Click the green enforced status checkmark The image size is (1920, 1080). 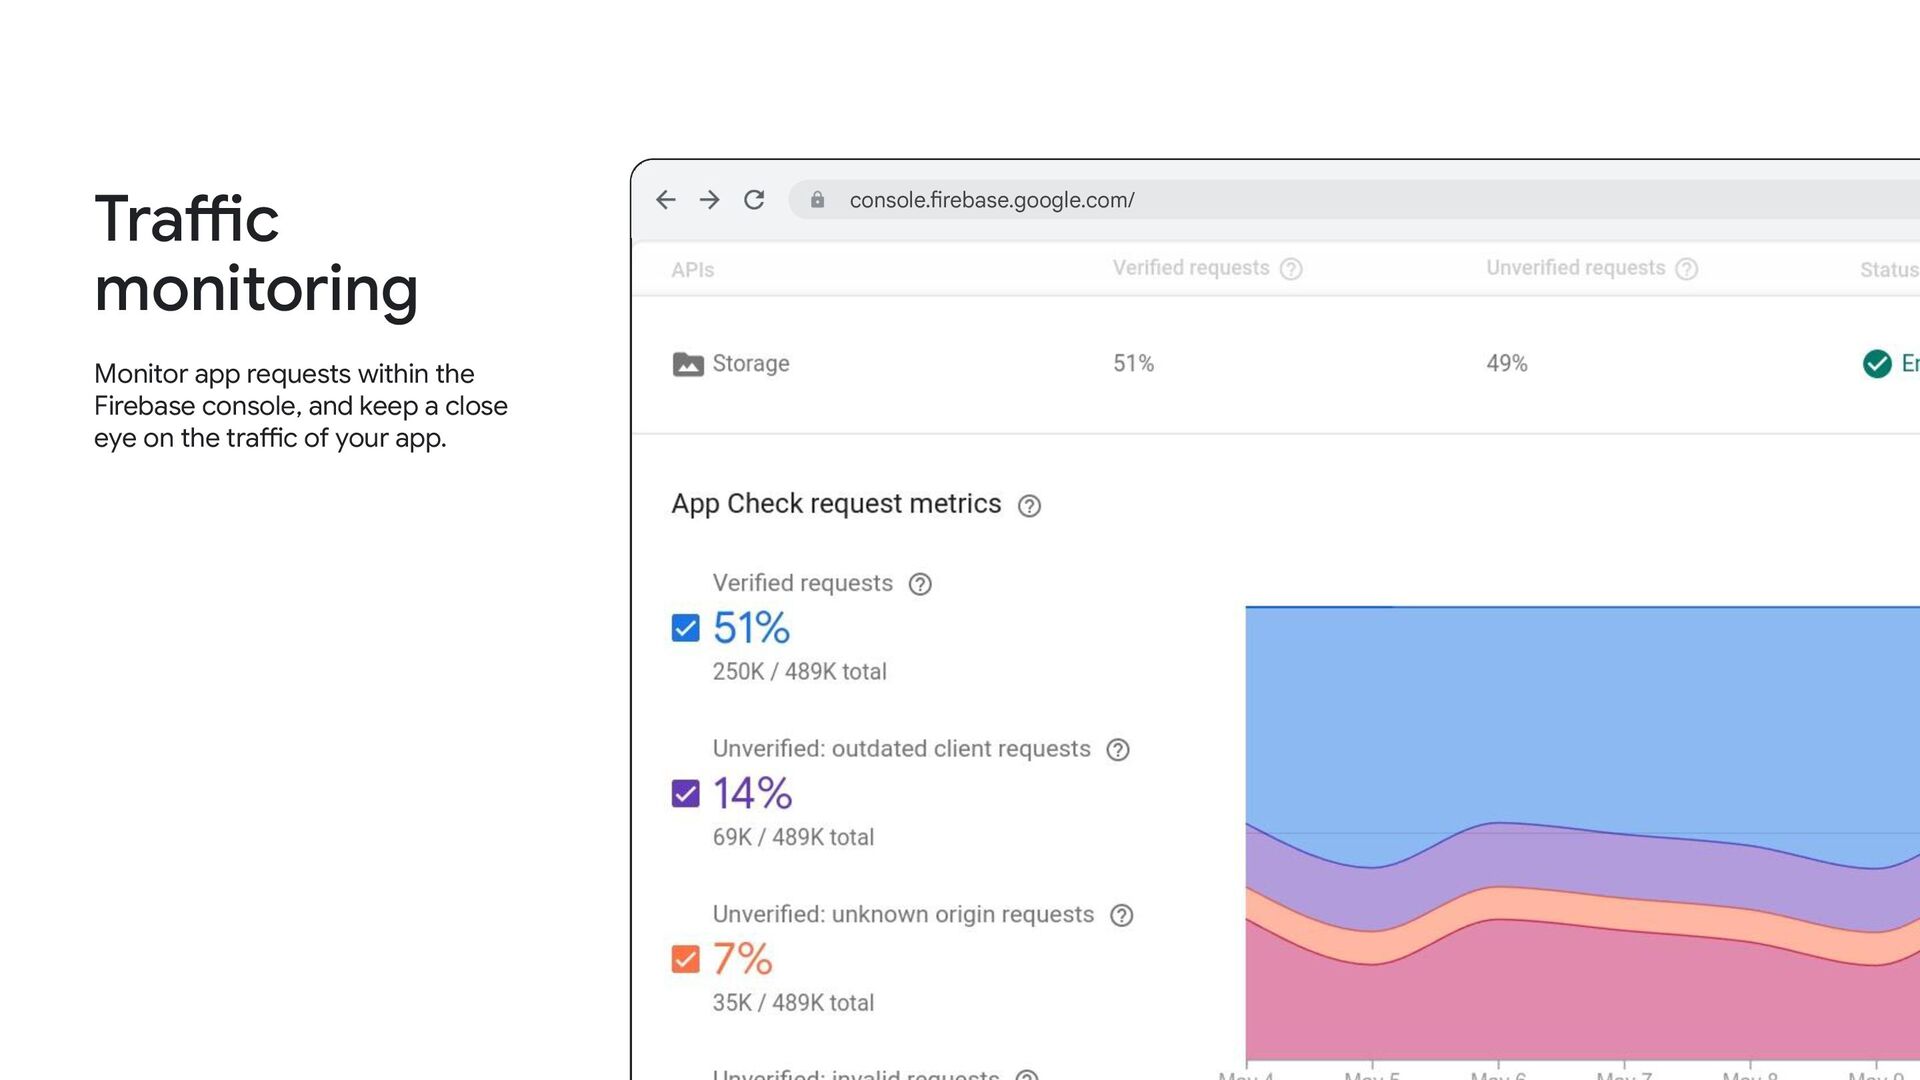pos(1877,364)
